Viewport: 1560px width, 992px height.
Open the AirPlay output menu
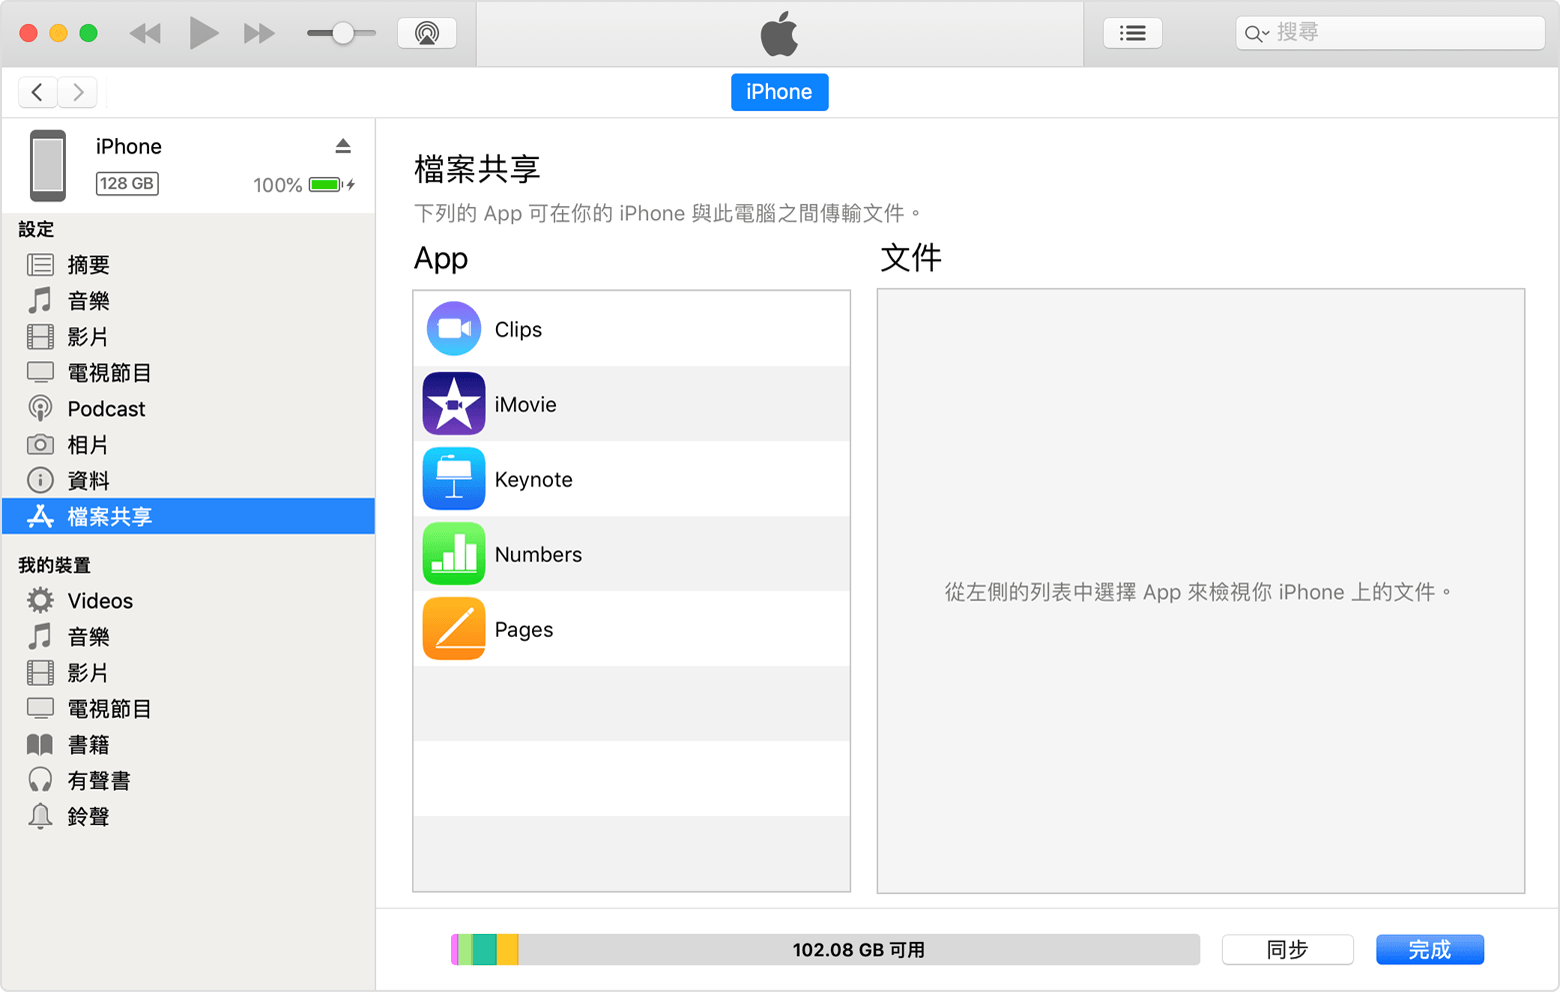tap(427, 33)
